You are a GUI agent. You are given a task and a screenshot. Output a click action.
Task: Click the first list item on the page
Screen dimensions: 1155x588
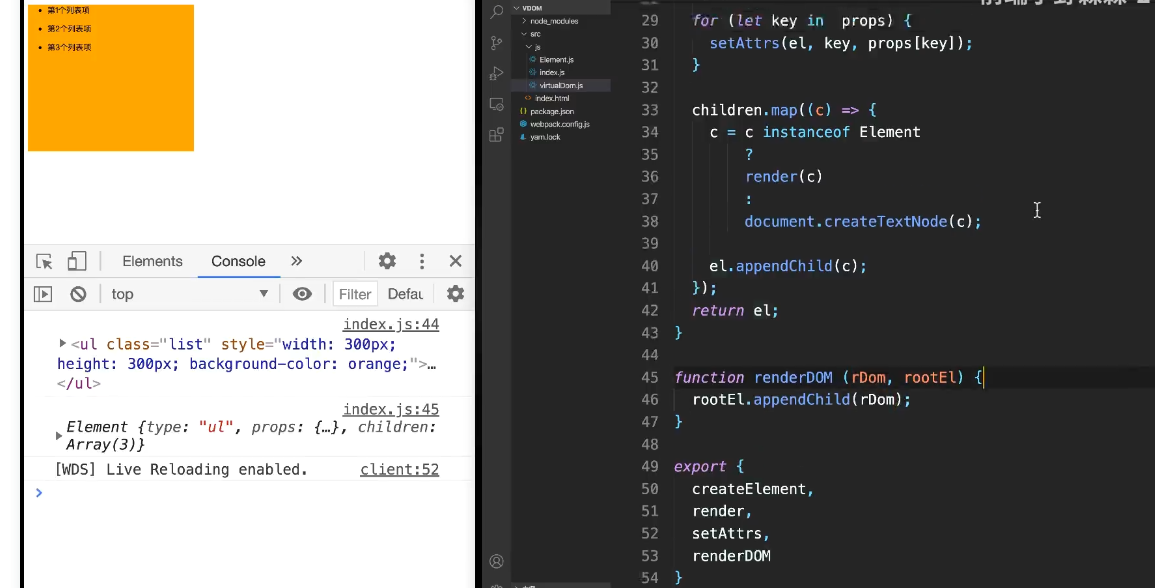(69, 10)
